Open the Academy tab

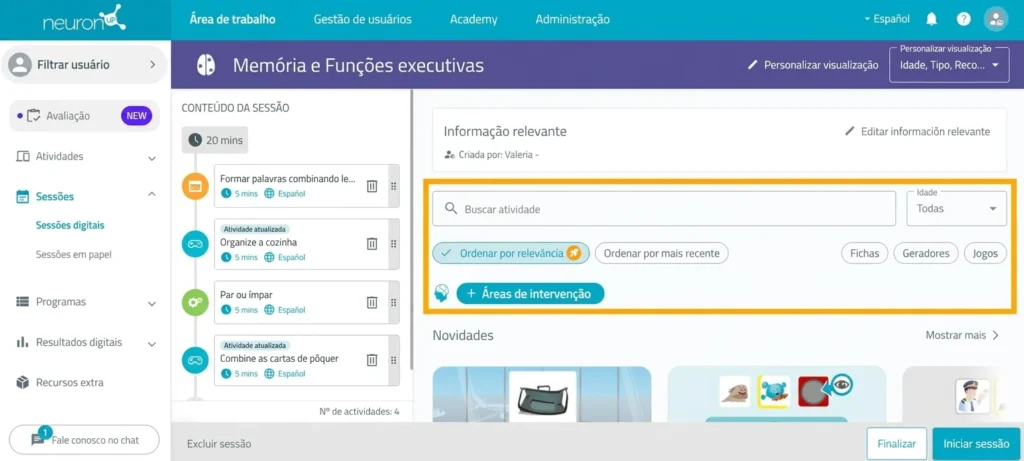[473, 20]
